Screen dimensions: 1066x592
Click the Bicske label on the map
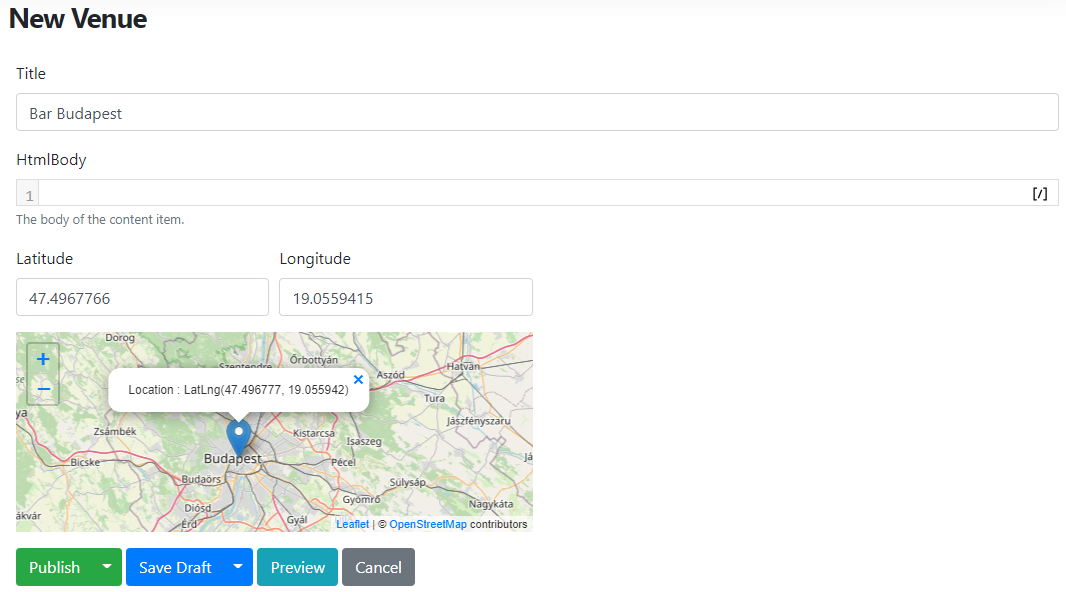pyautogui.click(x=85, y=462)
